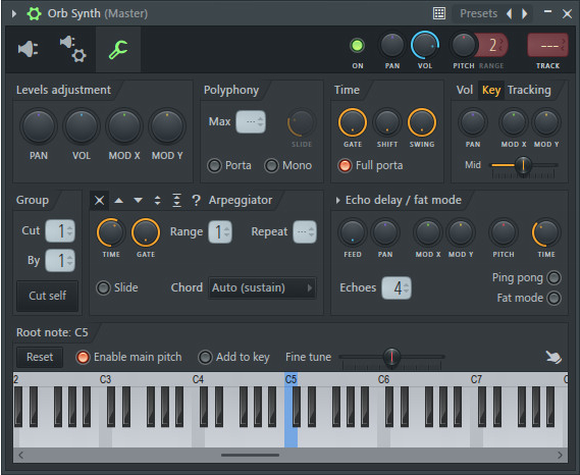Open the speaker with gear envelope tab
Viewport: 580px width, 475px height.
tap(73, 48)
